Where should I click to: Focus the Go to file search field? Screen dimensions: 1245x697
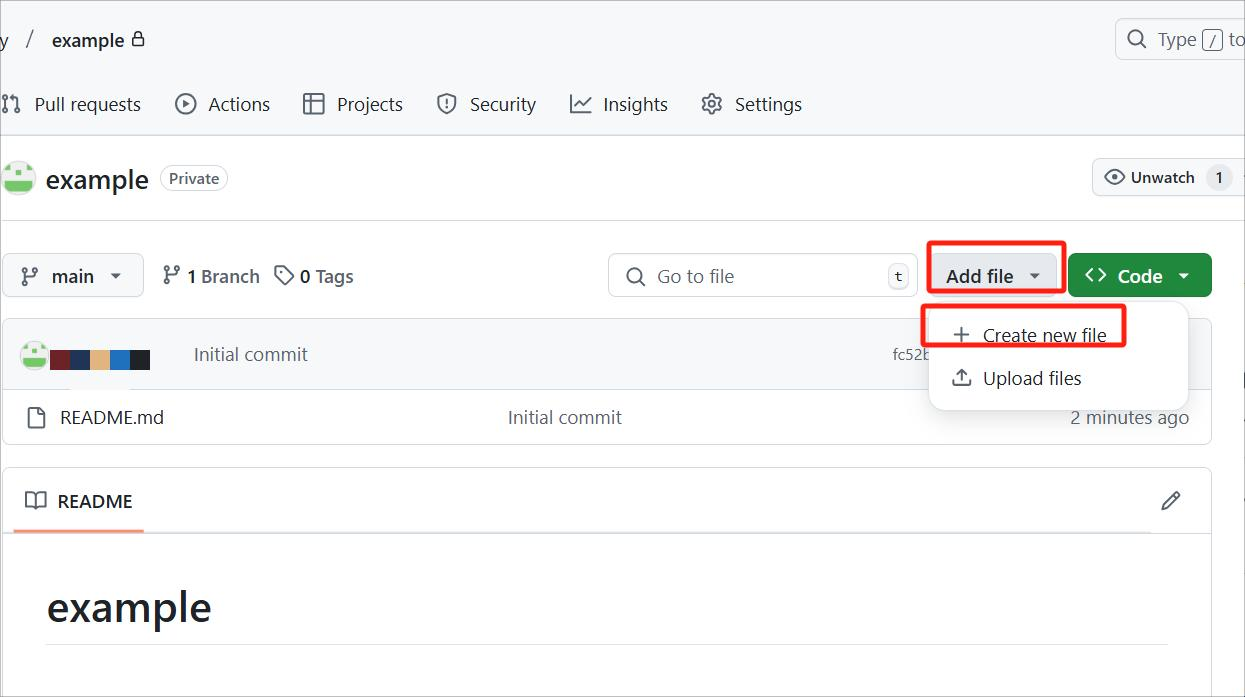point(763,276)
